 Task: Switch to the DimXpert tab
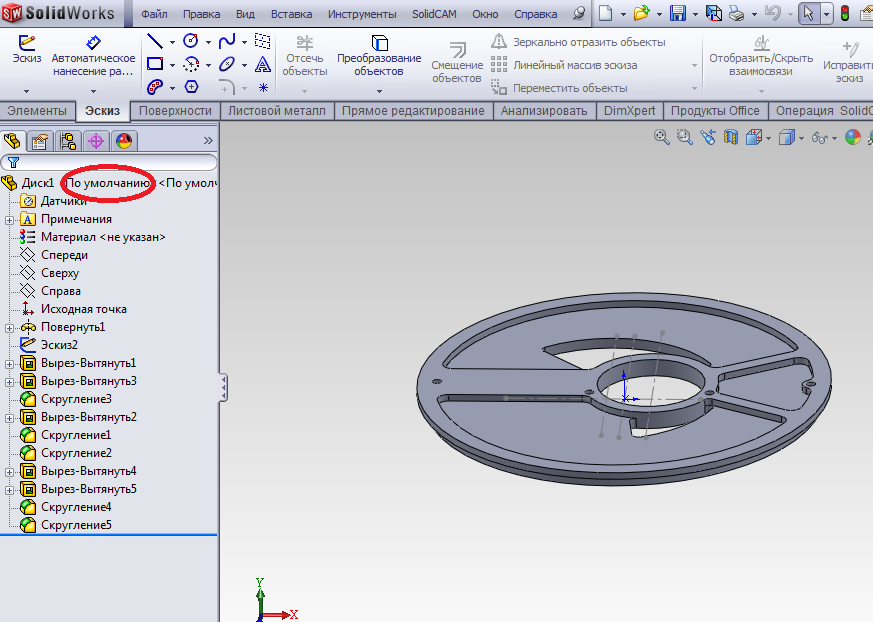click(x=630, y=111)
